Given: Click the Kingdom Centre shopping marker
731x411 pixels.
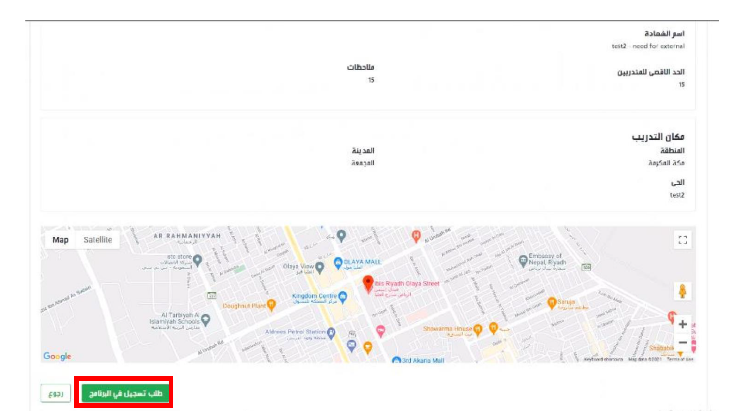Looking at the screenshot, I should click(x=343, y=296).
